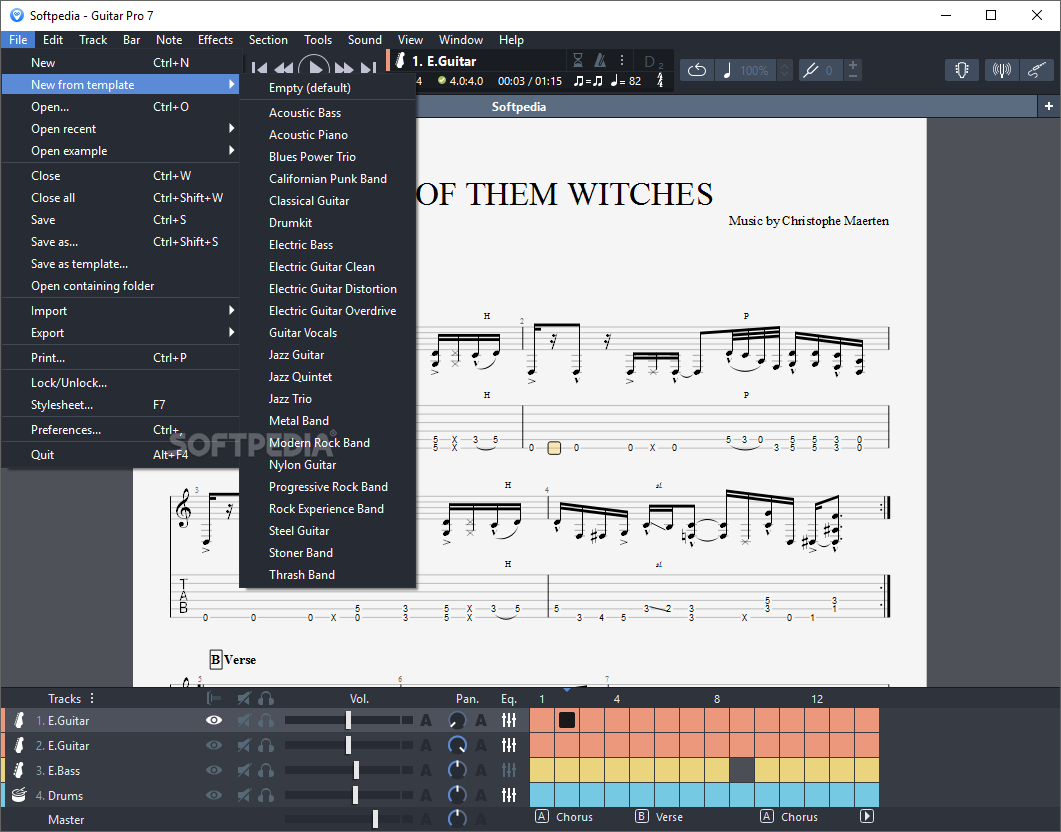This screenshot has height=832, width=1061.
Task: Mute the 4. Drums track
Action: [x=244, y=795]
